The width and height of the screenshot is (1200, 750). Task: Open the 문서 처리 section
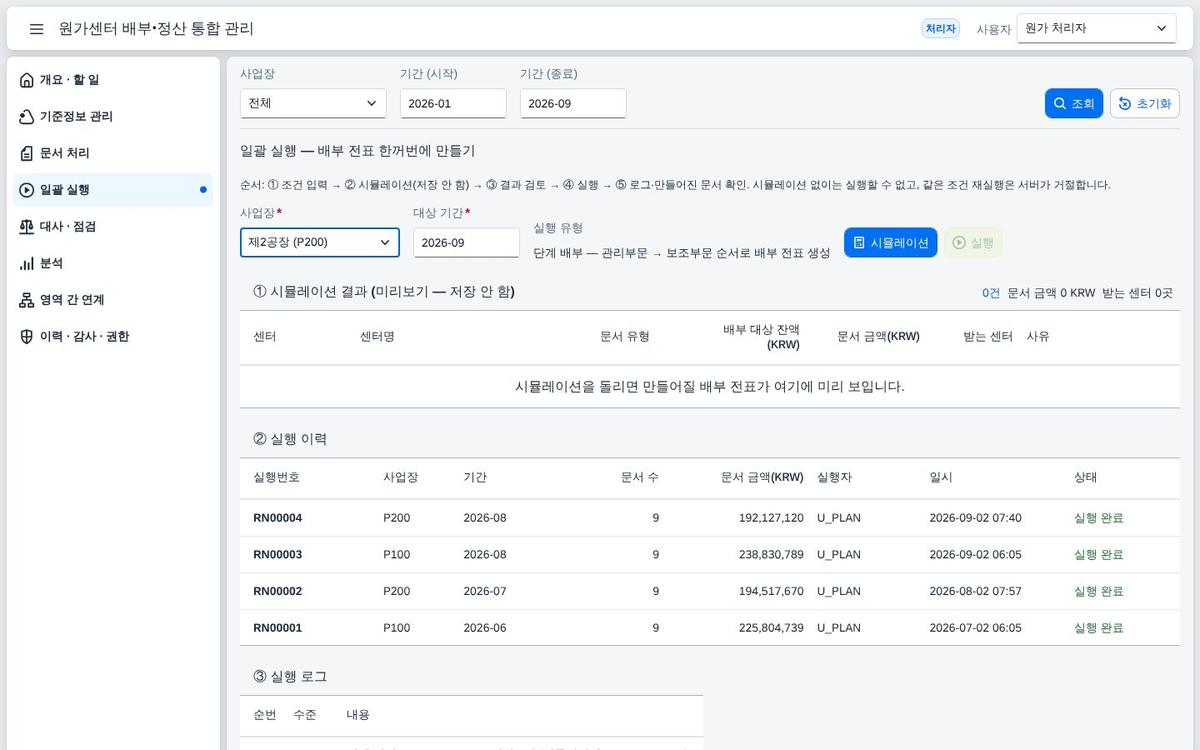(113, 153)
